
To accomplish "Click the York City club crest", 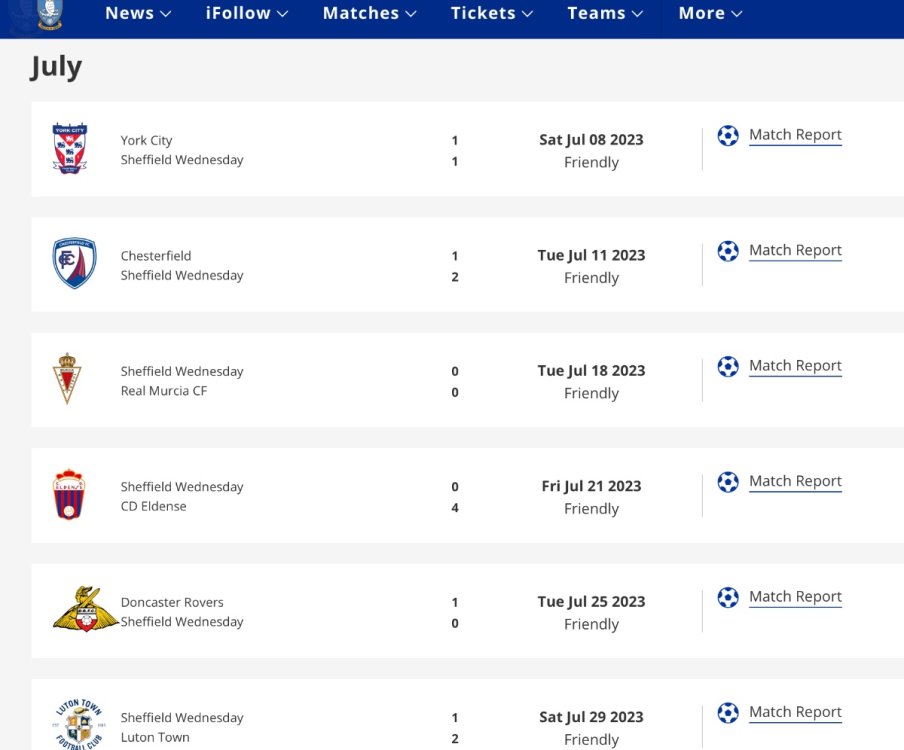I will point(70,149).
